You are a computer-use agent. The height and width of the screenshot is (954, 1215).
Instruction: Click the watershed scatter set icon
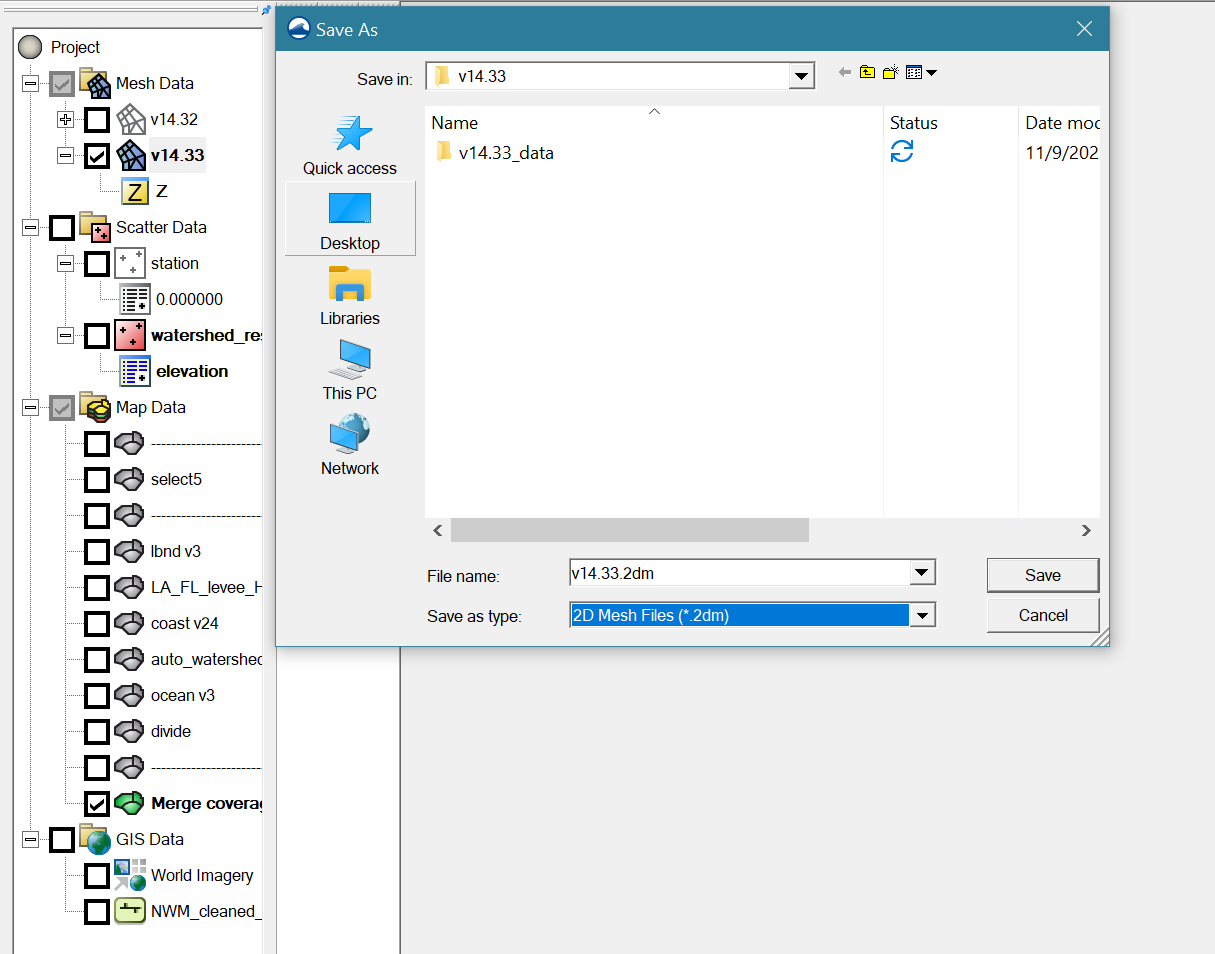(x=130, y=336)
